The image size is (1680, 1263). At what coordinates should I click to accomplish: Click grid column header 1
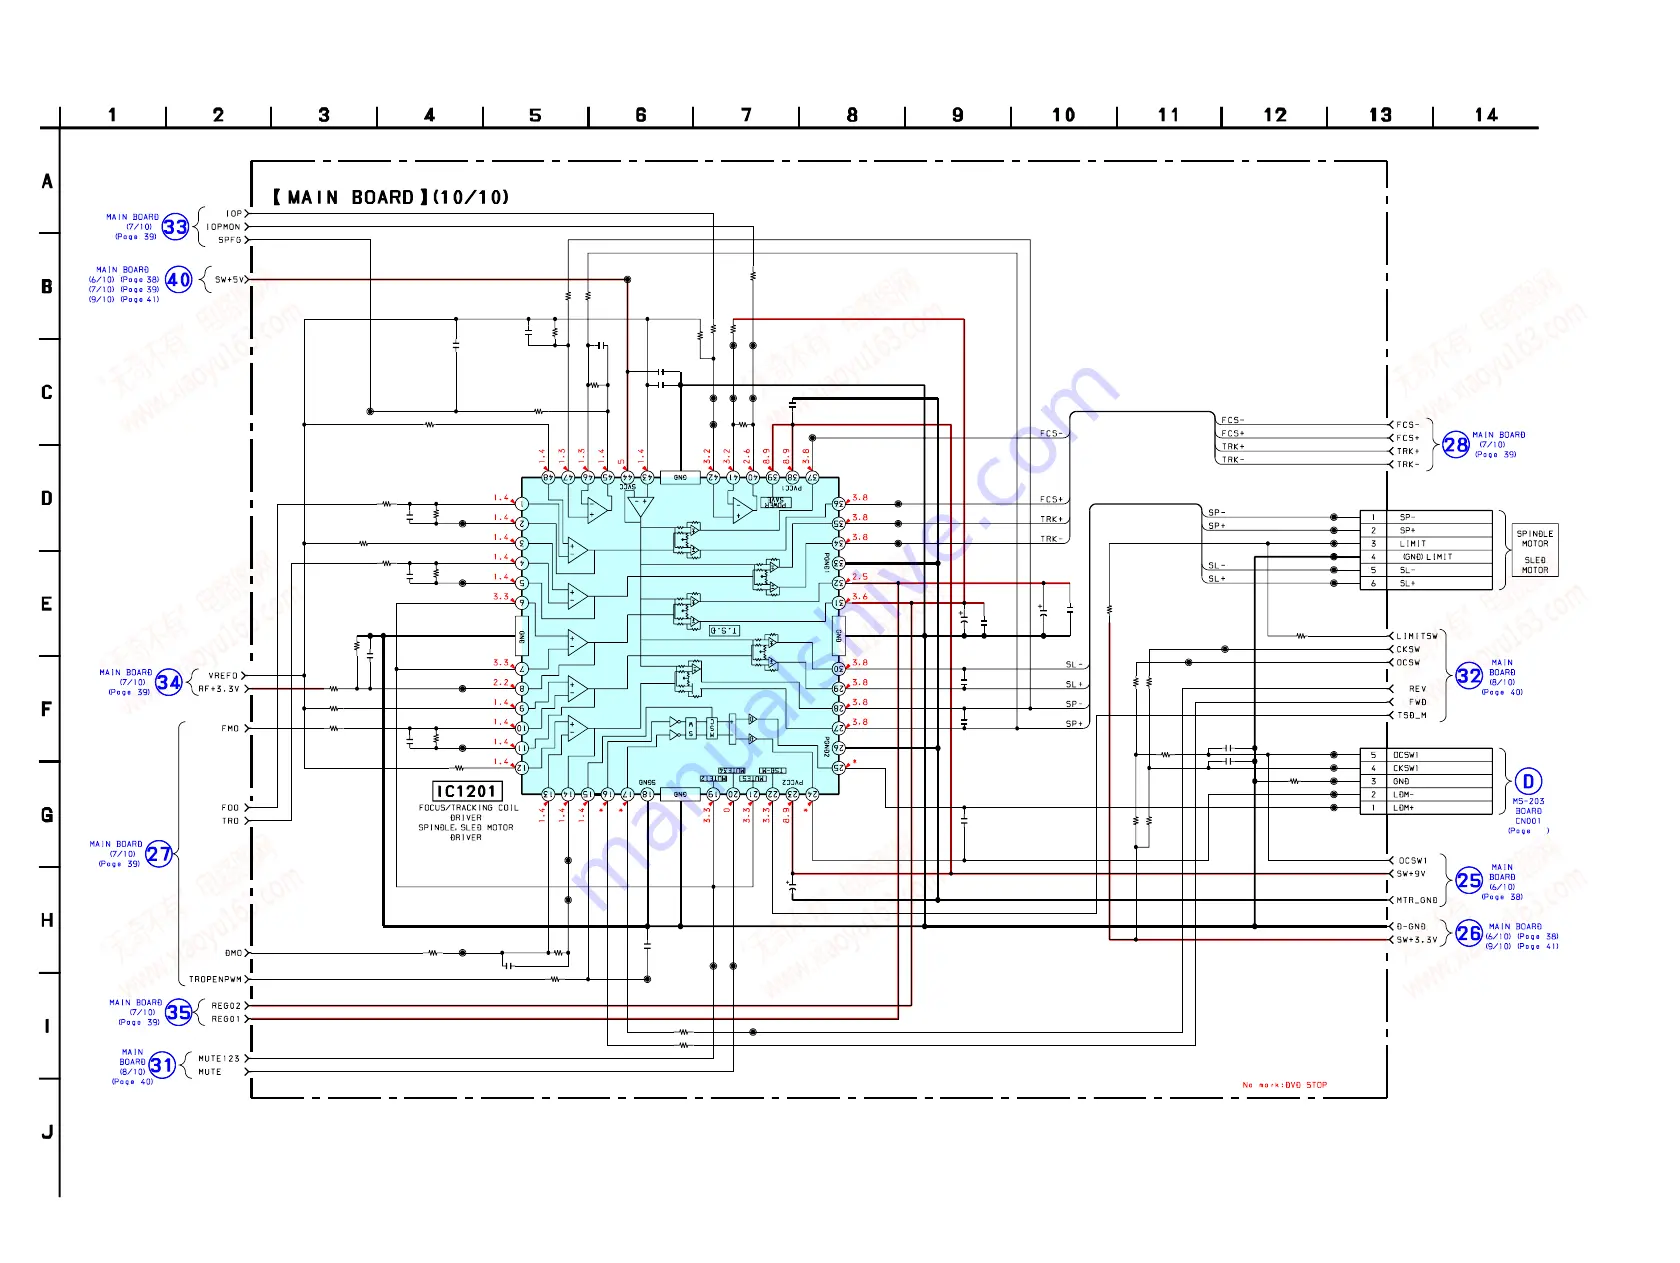(x=112, y=115)
